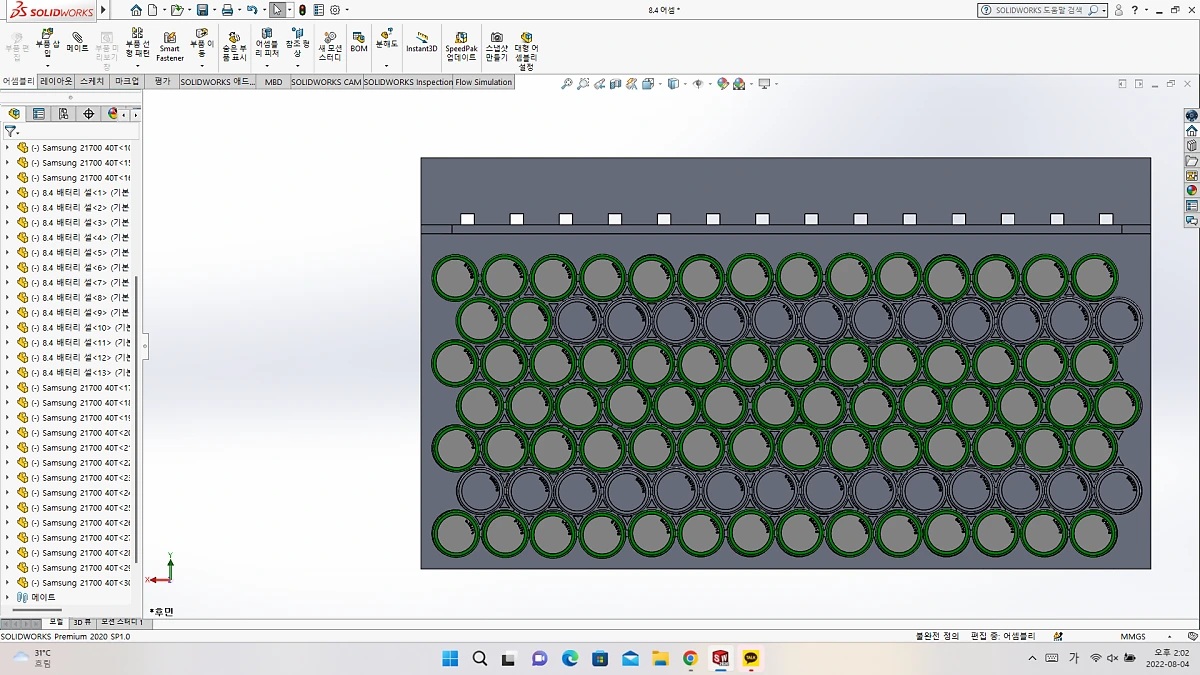Open the Options gear icon

pos(335,10)
